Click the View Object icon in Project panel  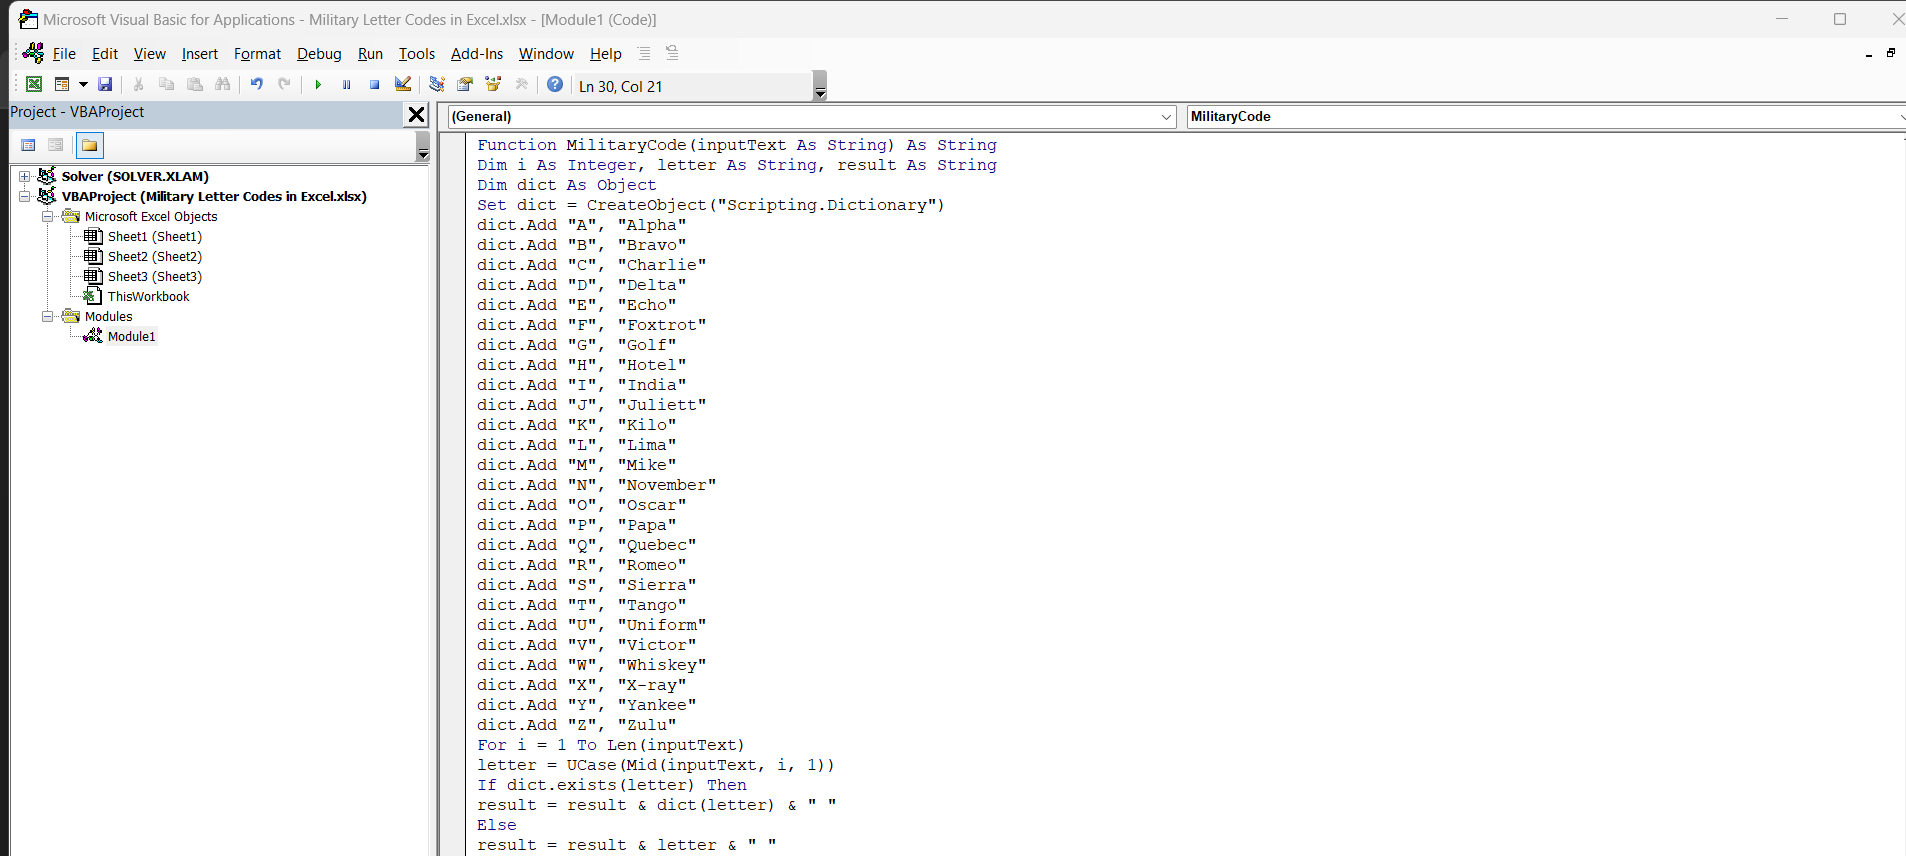click(56, 146)
